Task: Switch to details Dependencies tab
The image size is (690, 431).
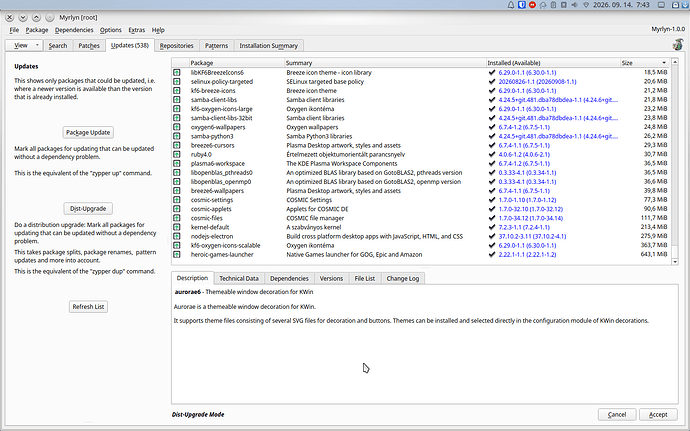Action: tap(289, 278)
